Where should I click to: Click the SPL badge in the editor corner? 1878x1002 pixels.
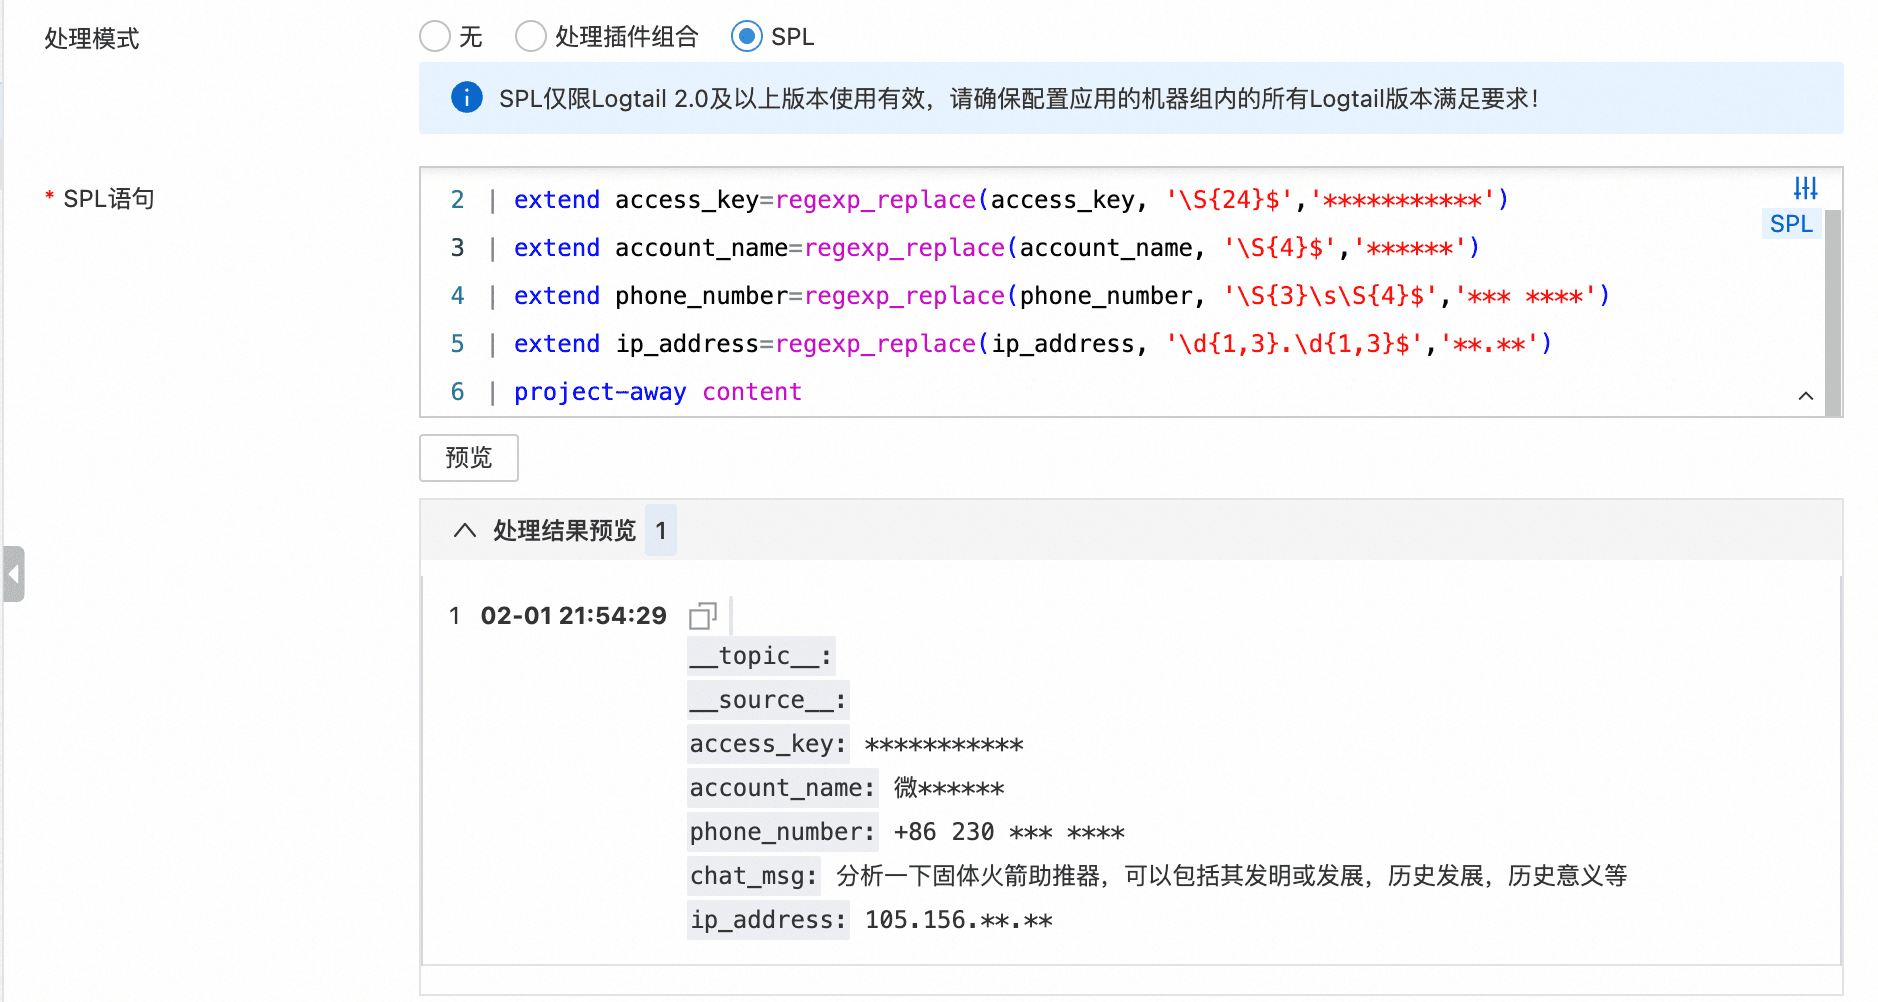pyautogui.click(x=1790, y=224)
